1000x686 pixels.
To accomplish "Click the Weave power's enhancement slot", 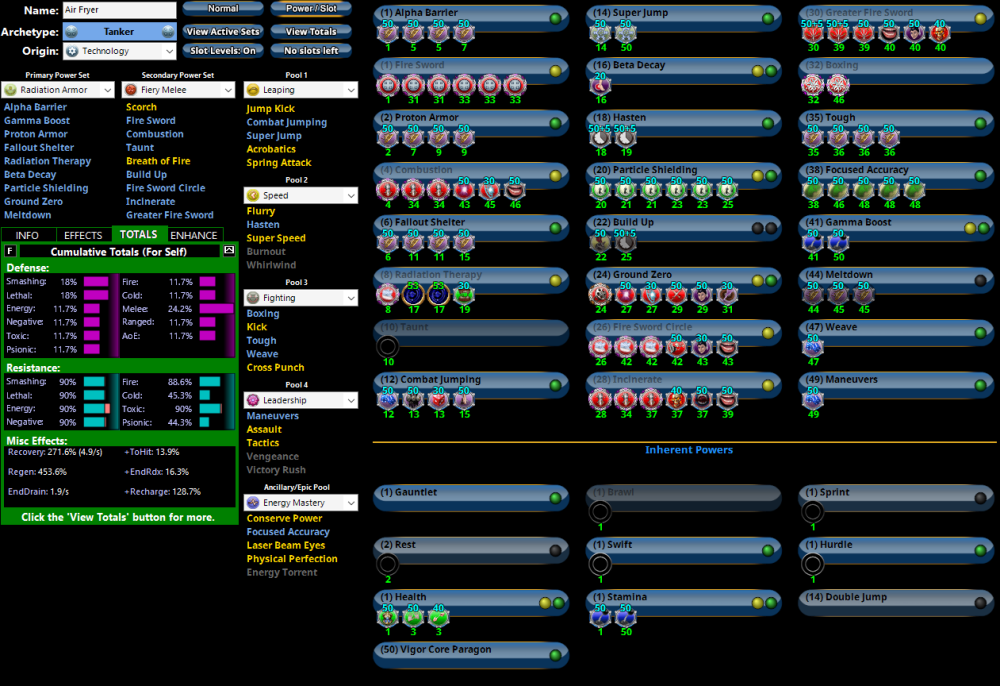I will pyautogui.click(x=812, y=347).
